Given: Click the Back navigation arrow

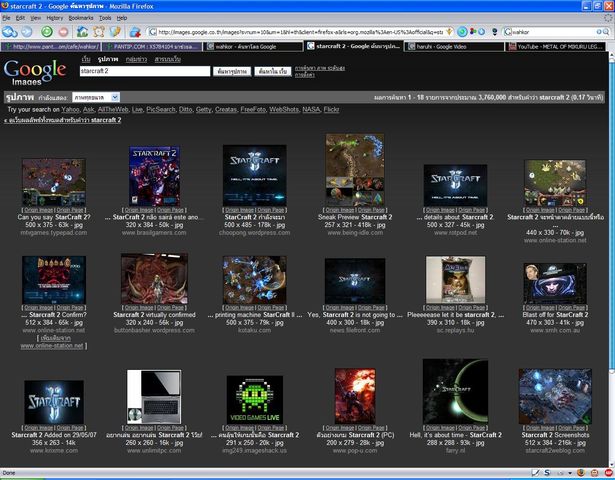Looking at the screenshot, I should tap(9, 32).
